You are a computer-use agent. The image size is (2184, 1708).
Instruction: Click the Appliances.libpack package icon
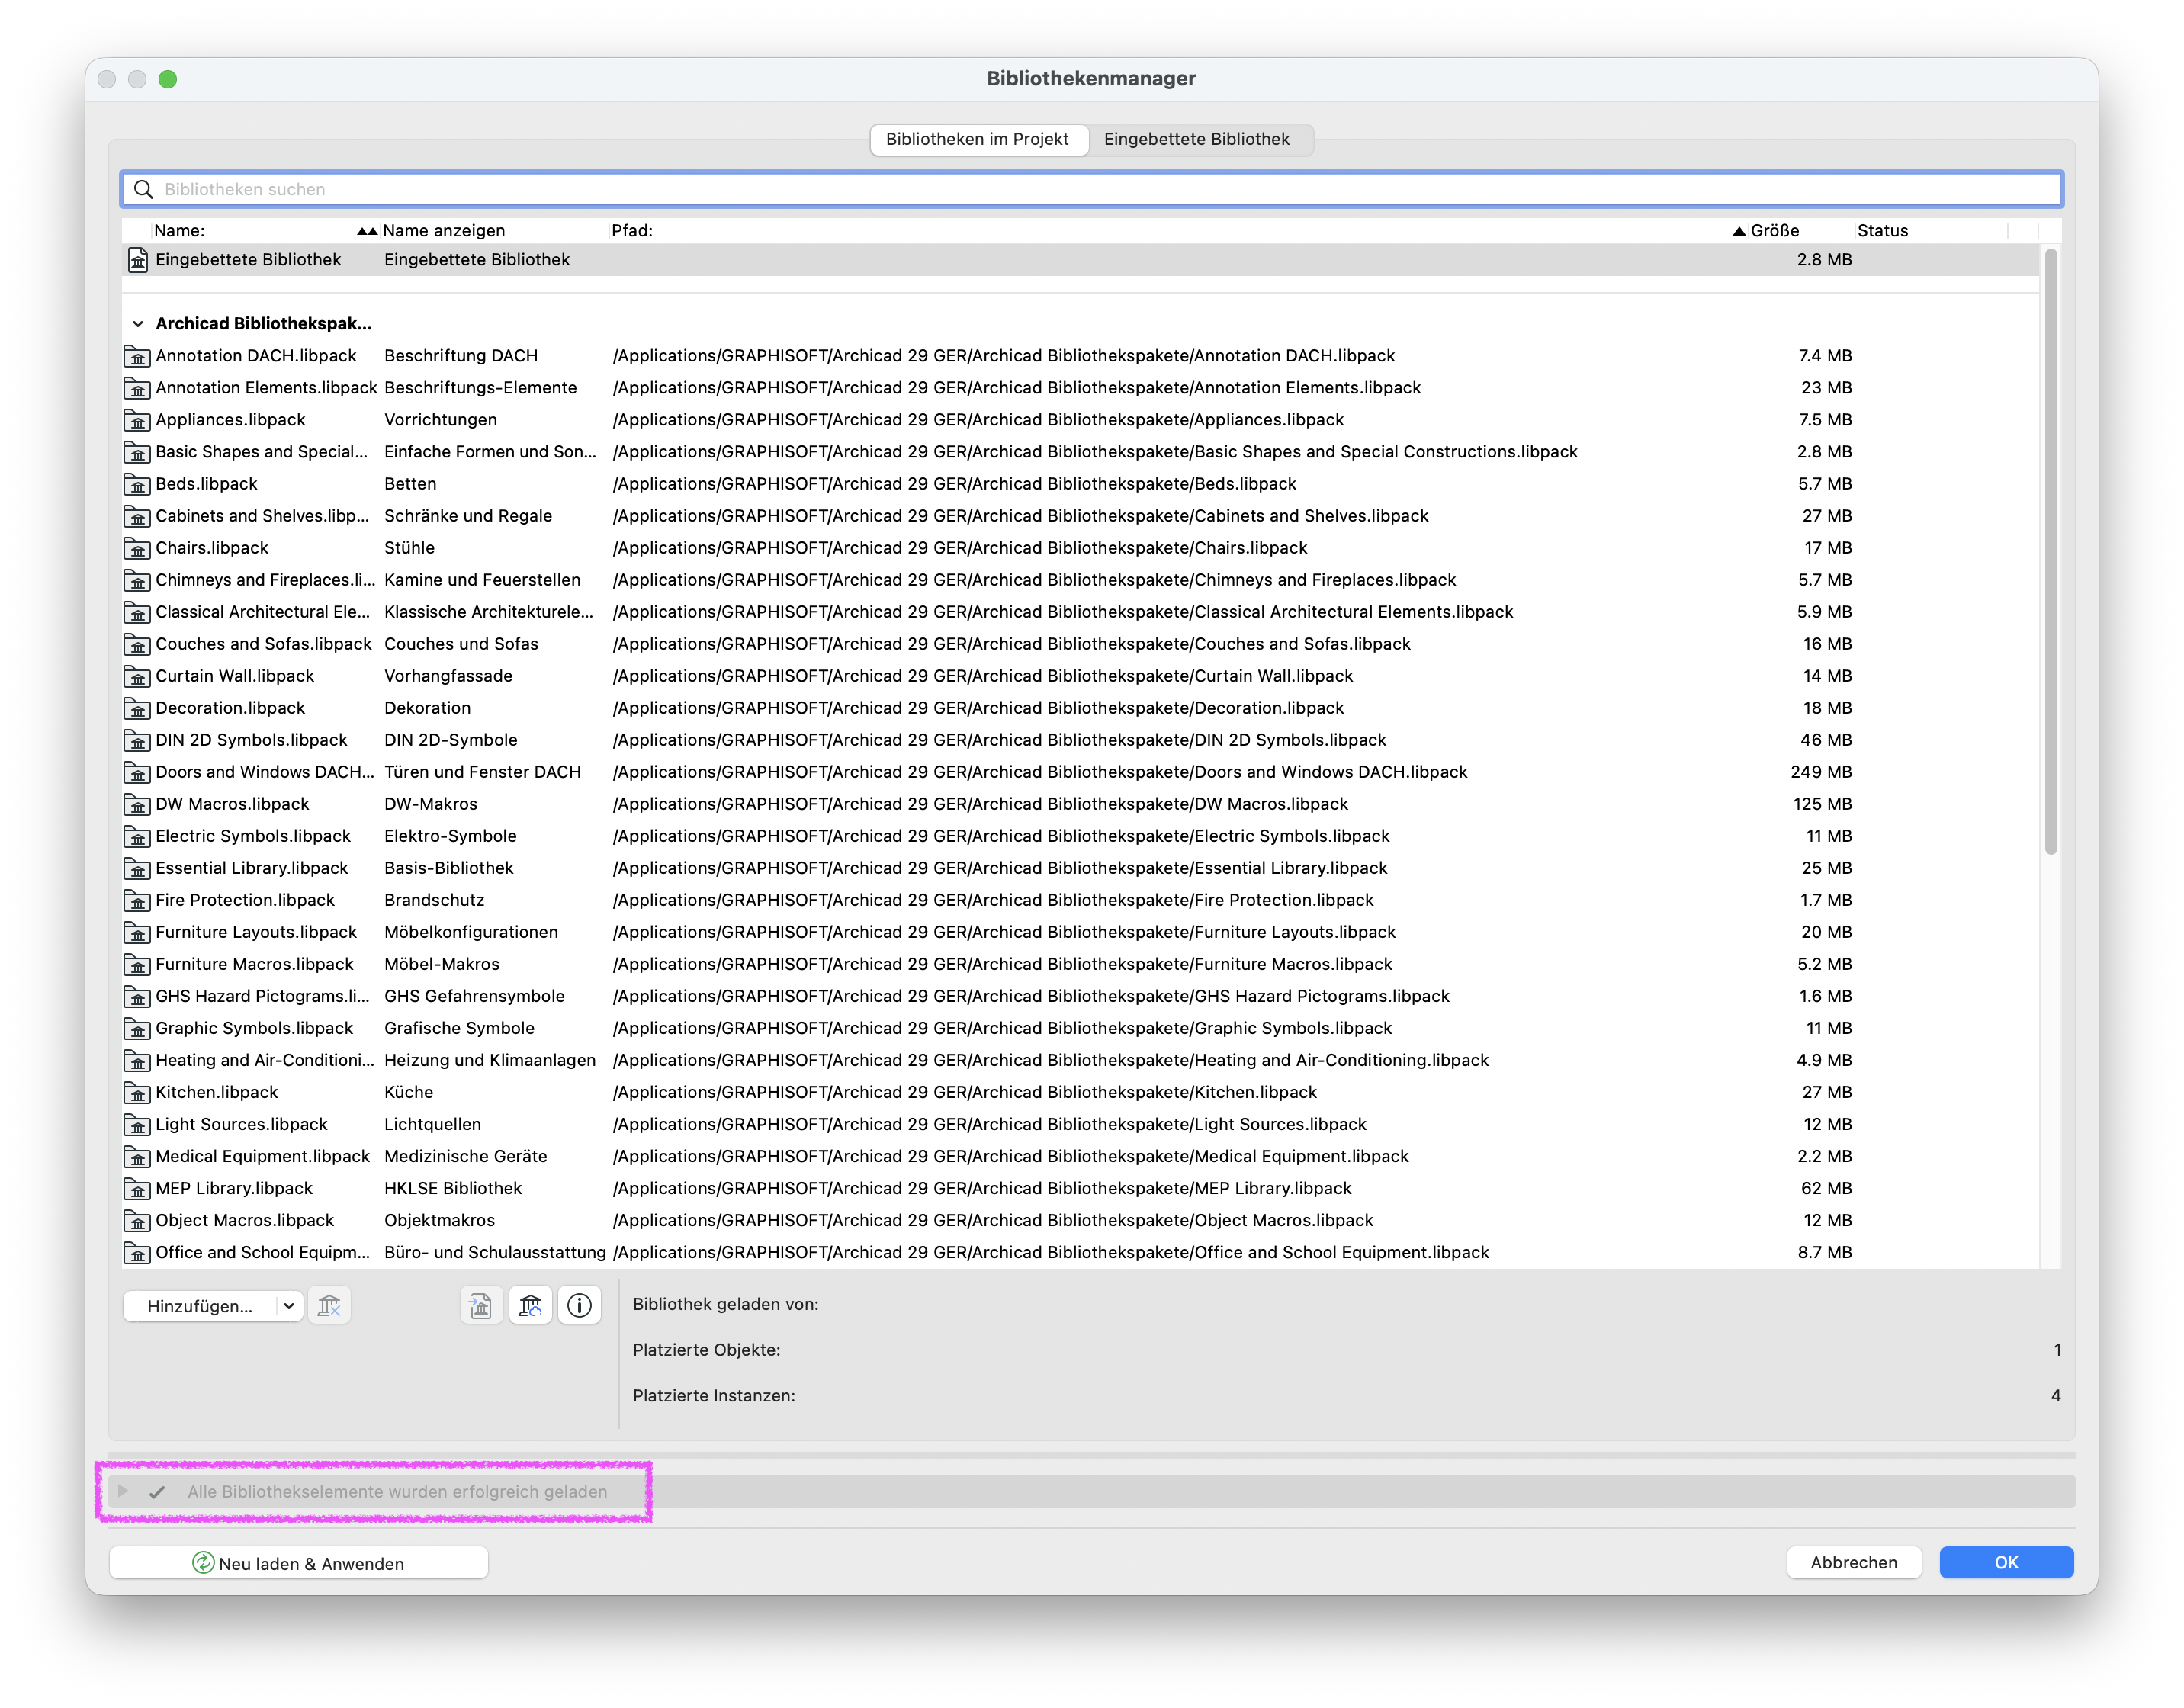pyautogui.click(x=137, y=420)
